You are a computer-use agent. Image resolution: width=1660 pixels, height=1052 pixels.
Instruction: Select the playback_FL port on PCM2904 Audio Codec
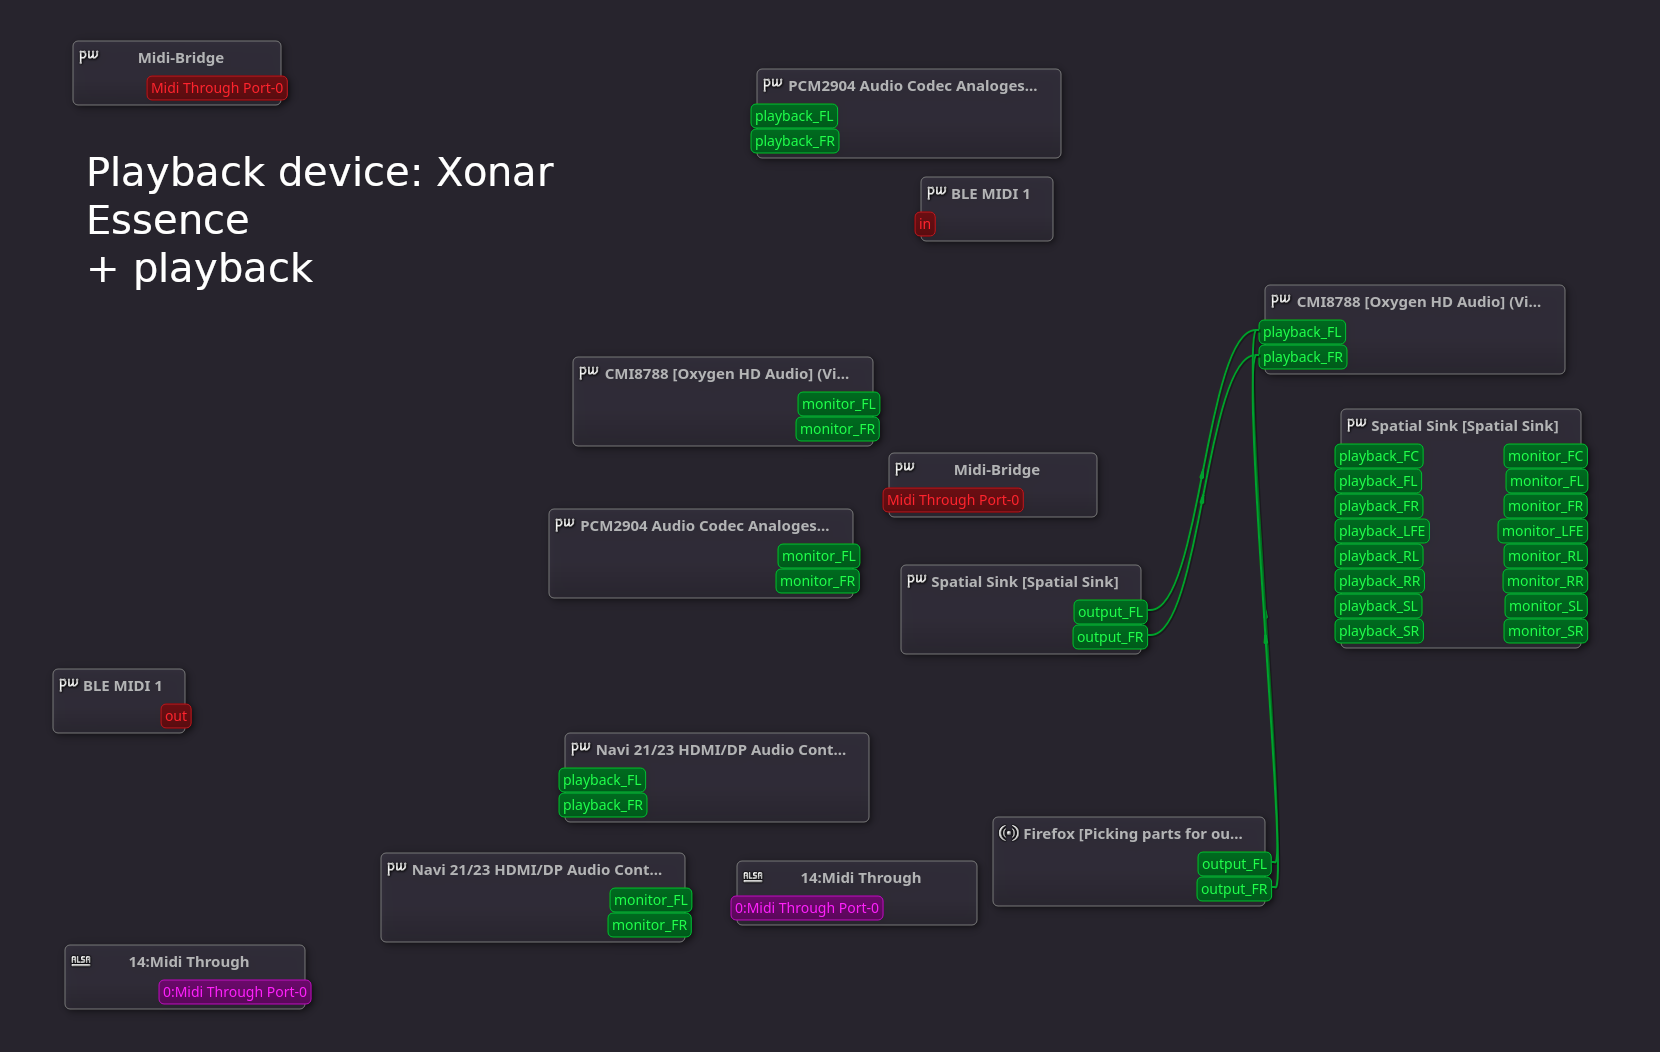coord(794,116)
